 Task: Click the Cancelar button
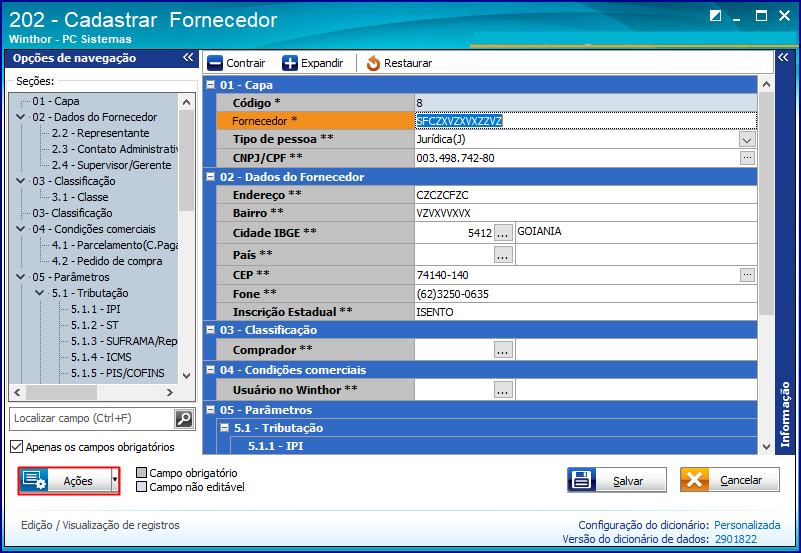[729, 480]
